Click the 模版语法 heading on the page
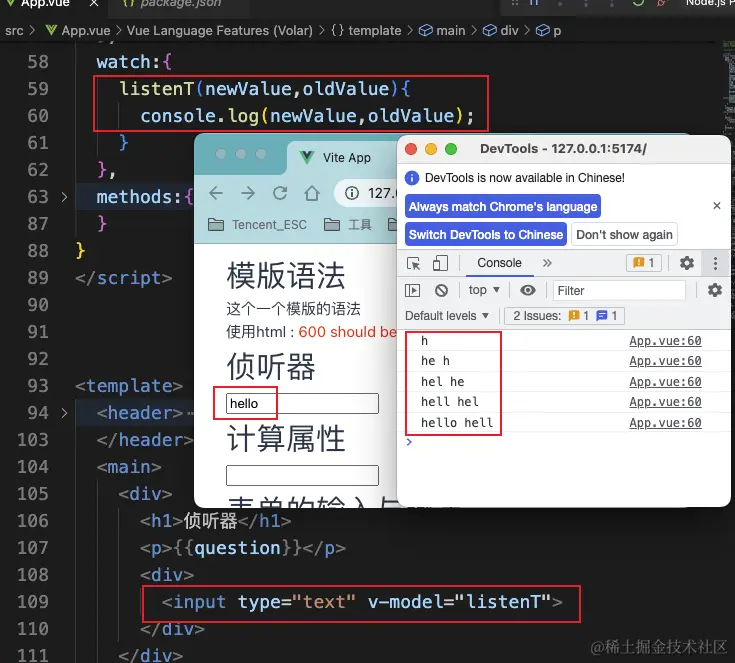 285,275
